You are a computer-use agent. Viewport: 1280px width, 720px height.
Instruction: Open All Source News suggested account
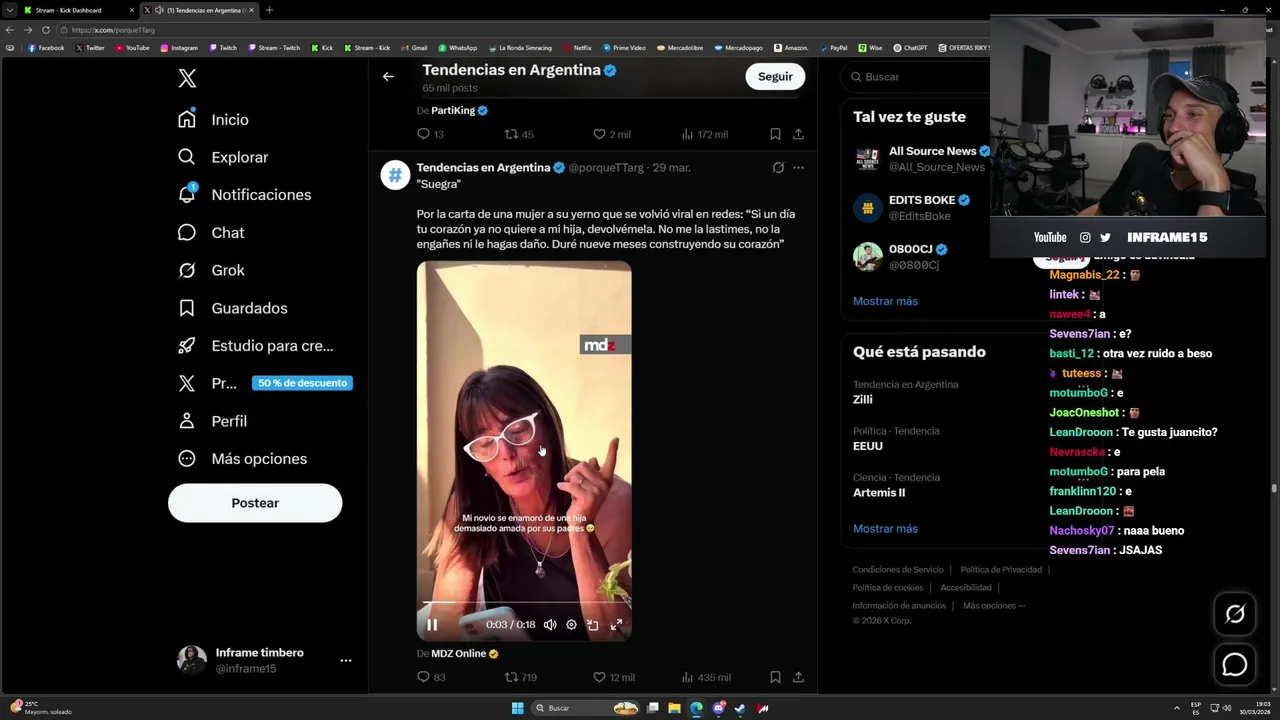pyautogui.click(x=921, y=159)
